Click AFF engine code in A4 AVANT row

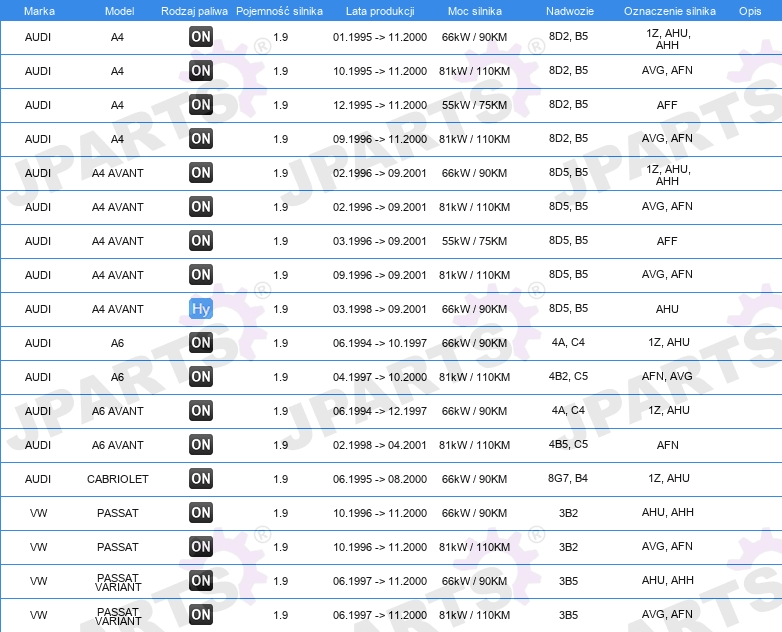click(667, 241)
